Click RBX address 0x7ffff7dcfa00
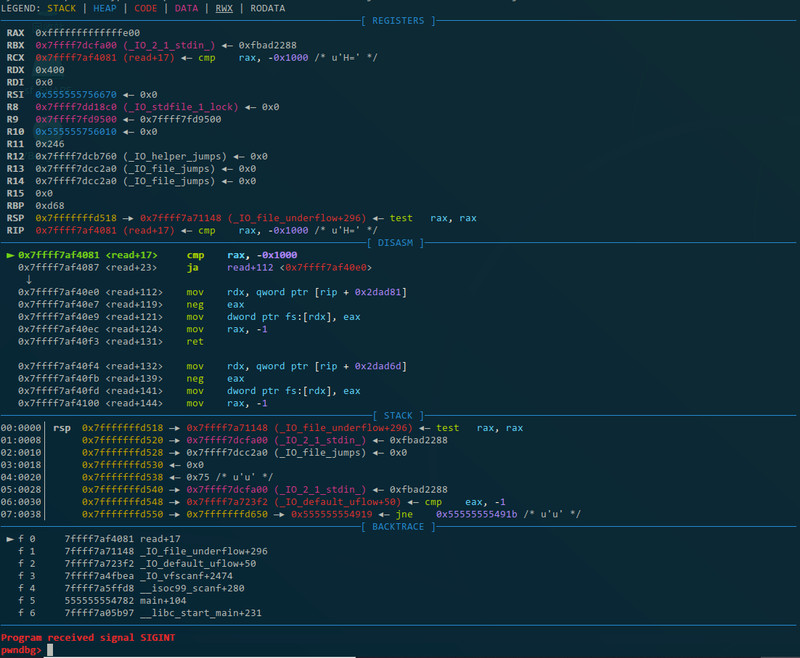800x658 pixels. (76, 45)
